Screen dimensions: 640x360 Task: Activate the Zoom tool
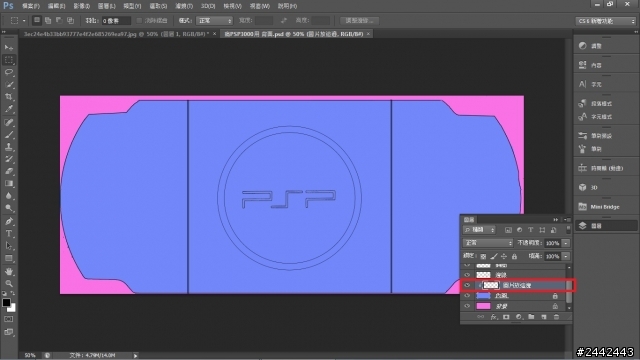(9, 284)
